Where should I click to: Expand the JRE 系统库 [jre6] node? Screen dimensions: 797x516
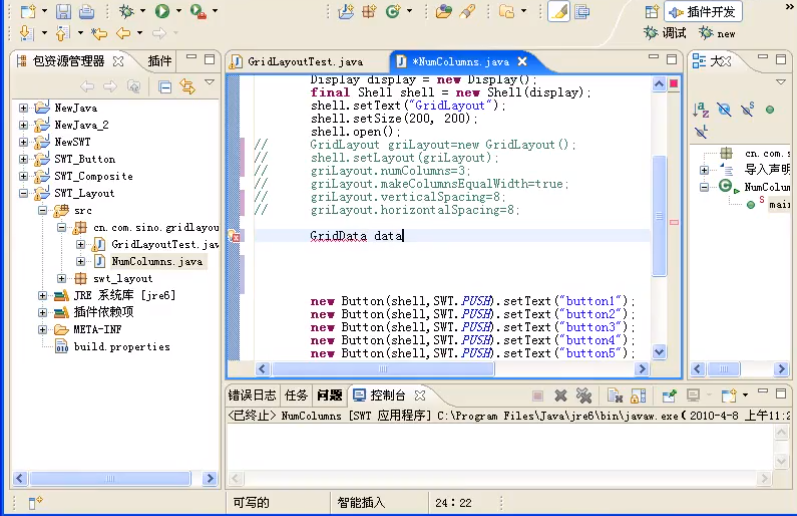coord(43,295)
